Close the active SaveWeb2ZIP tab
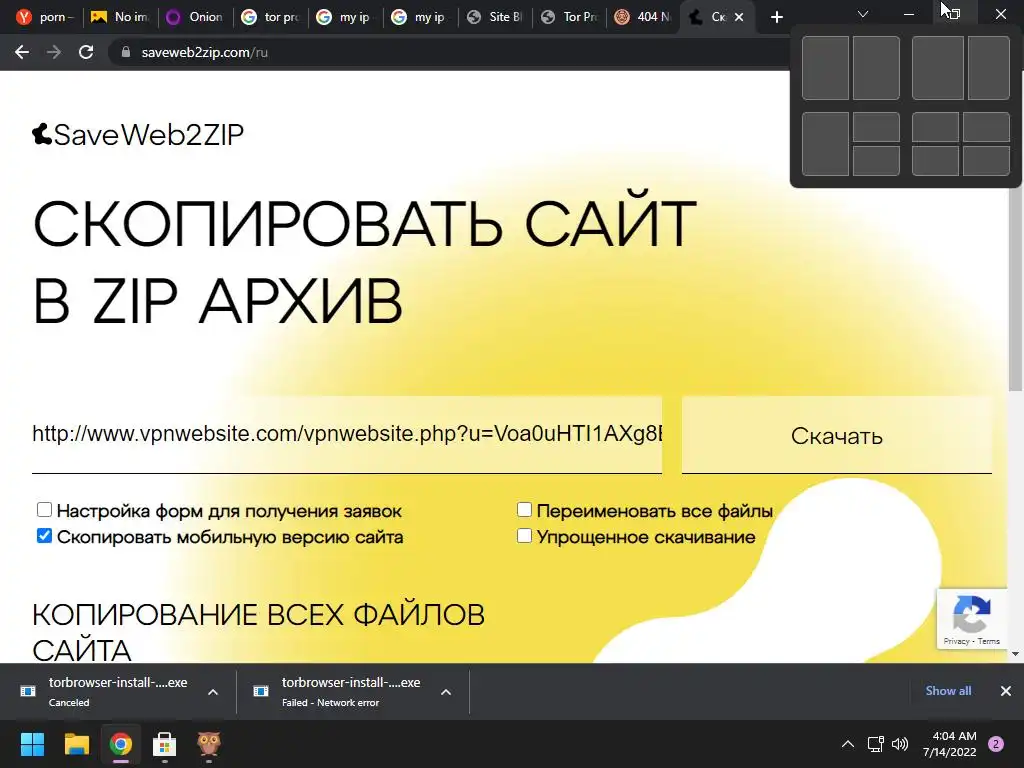Viewport: 1024px width, 768px height. point(739,17)
